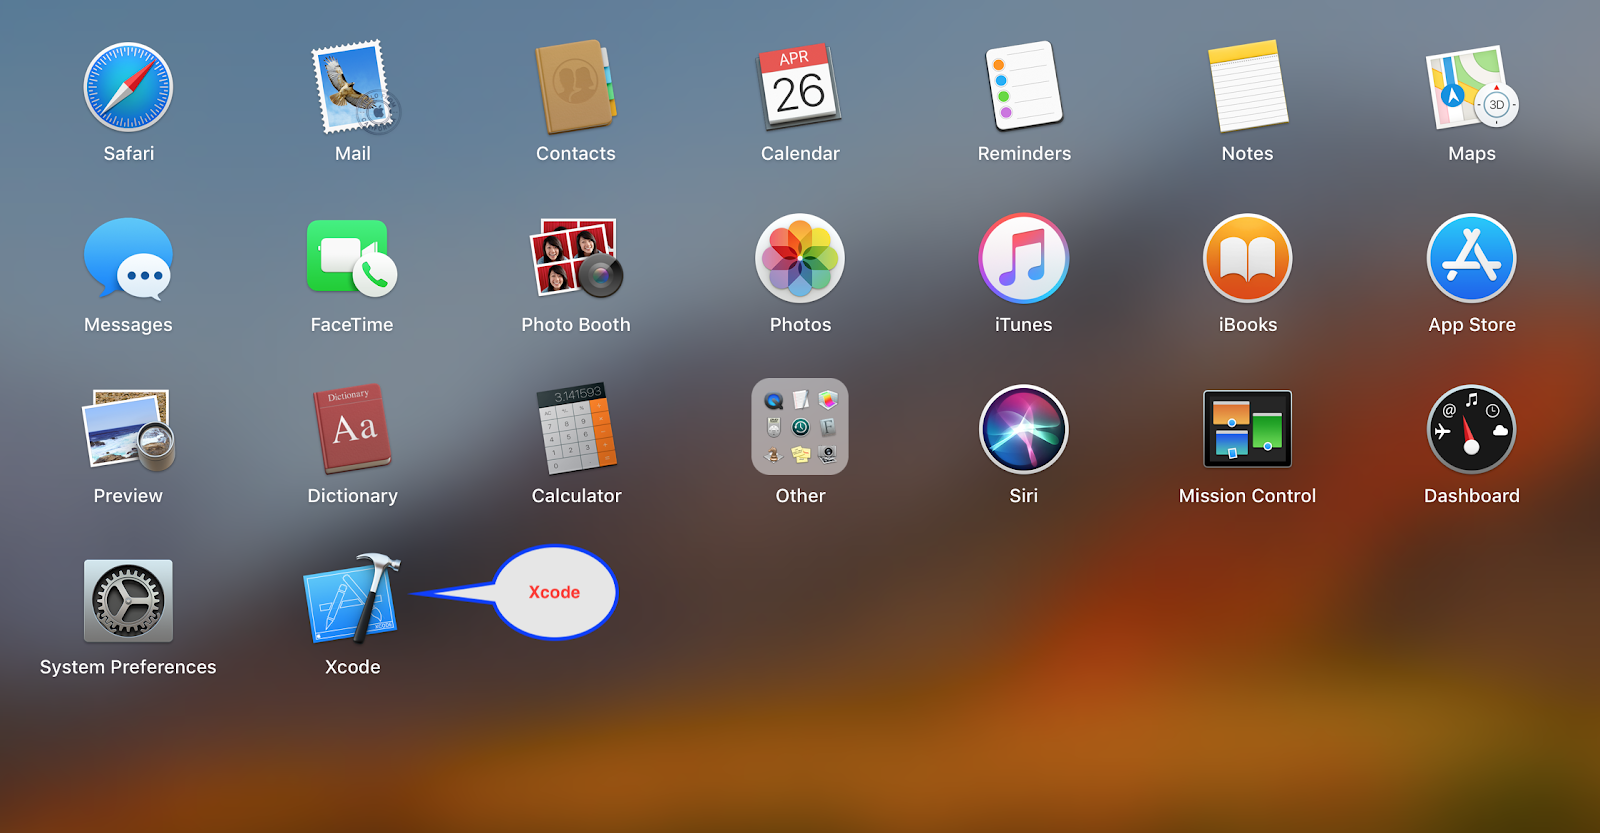Launch the Calculator app
Image resolution: width=1600 pixels, height=833 pixels.
pyautogui.click(x=577, y=429)
